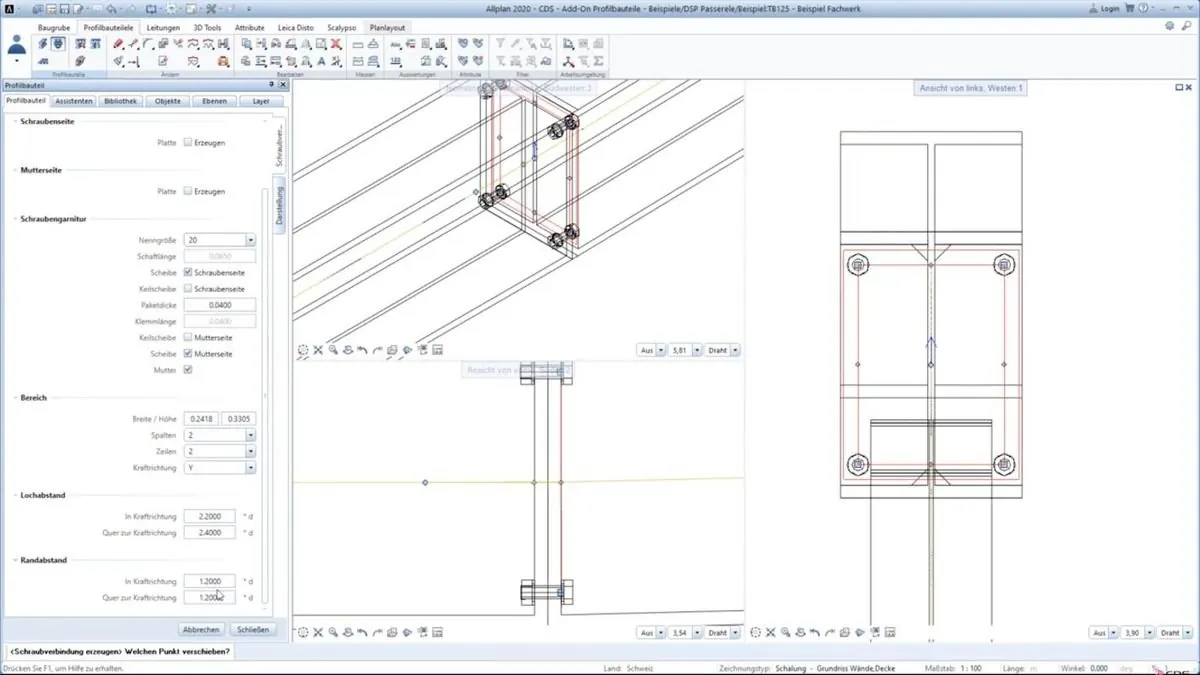Click the first funnel icon in the Filter group
Screen dimensions: 1200x675
pos(501,44)
